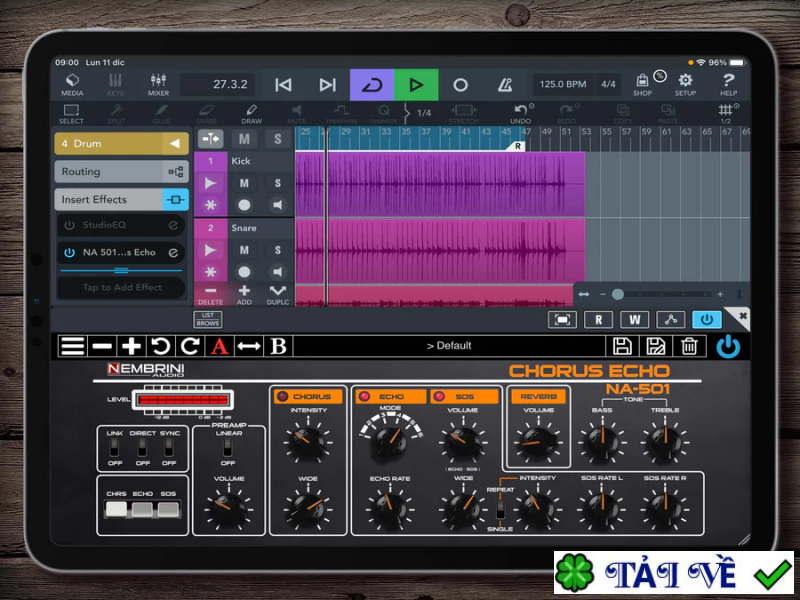
Task: Solo the Snare track
Action: click(x=277, y=250)
